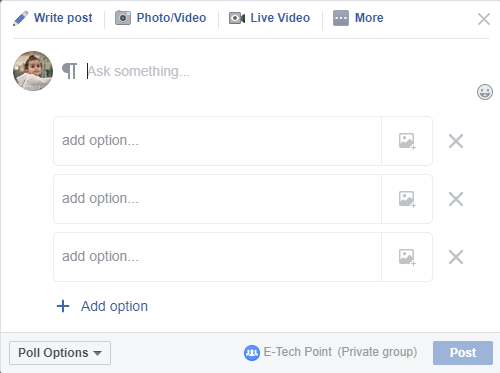Image resolution: width=500 pixels, height=373 pixels.
Task: Click the Post button
Action: coord(463,353)
